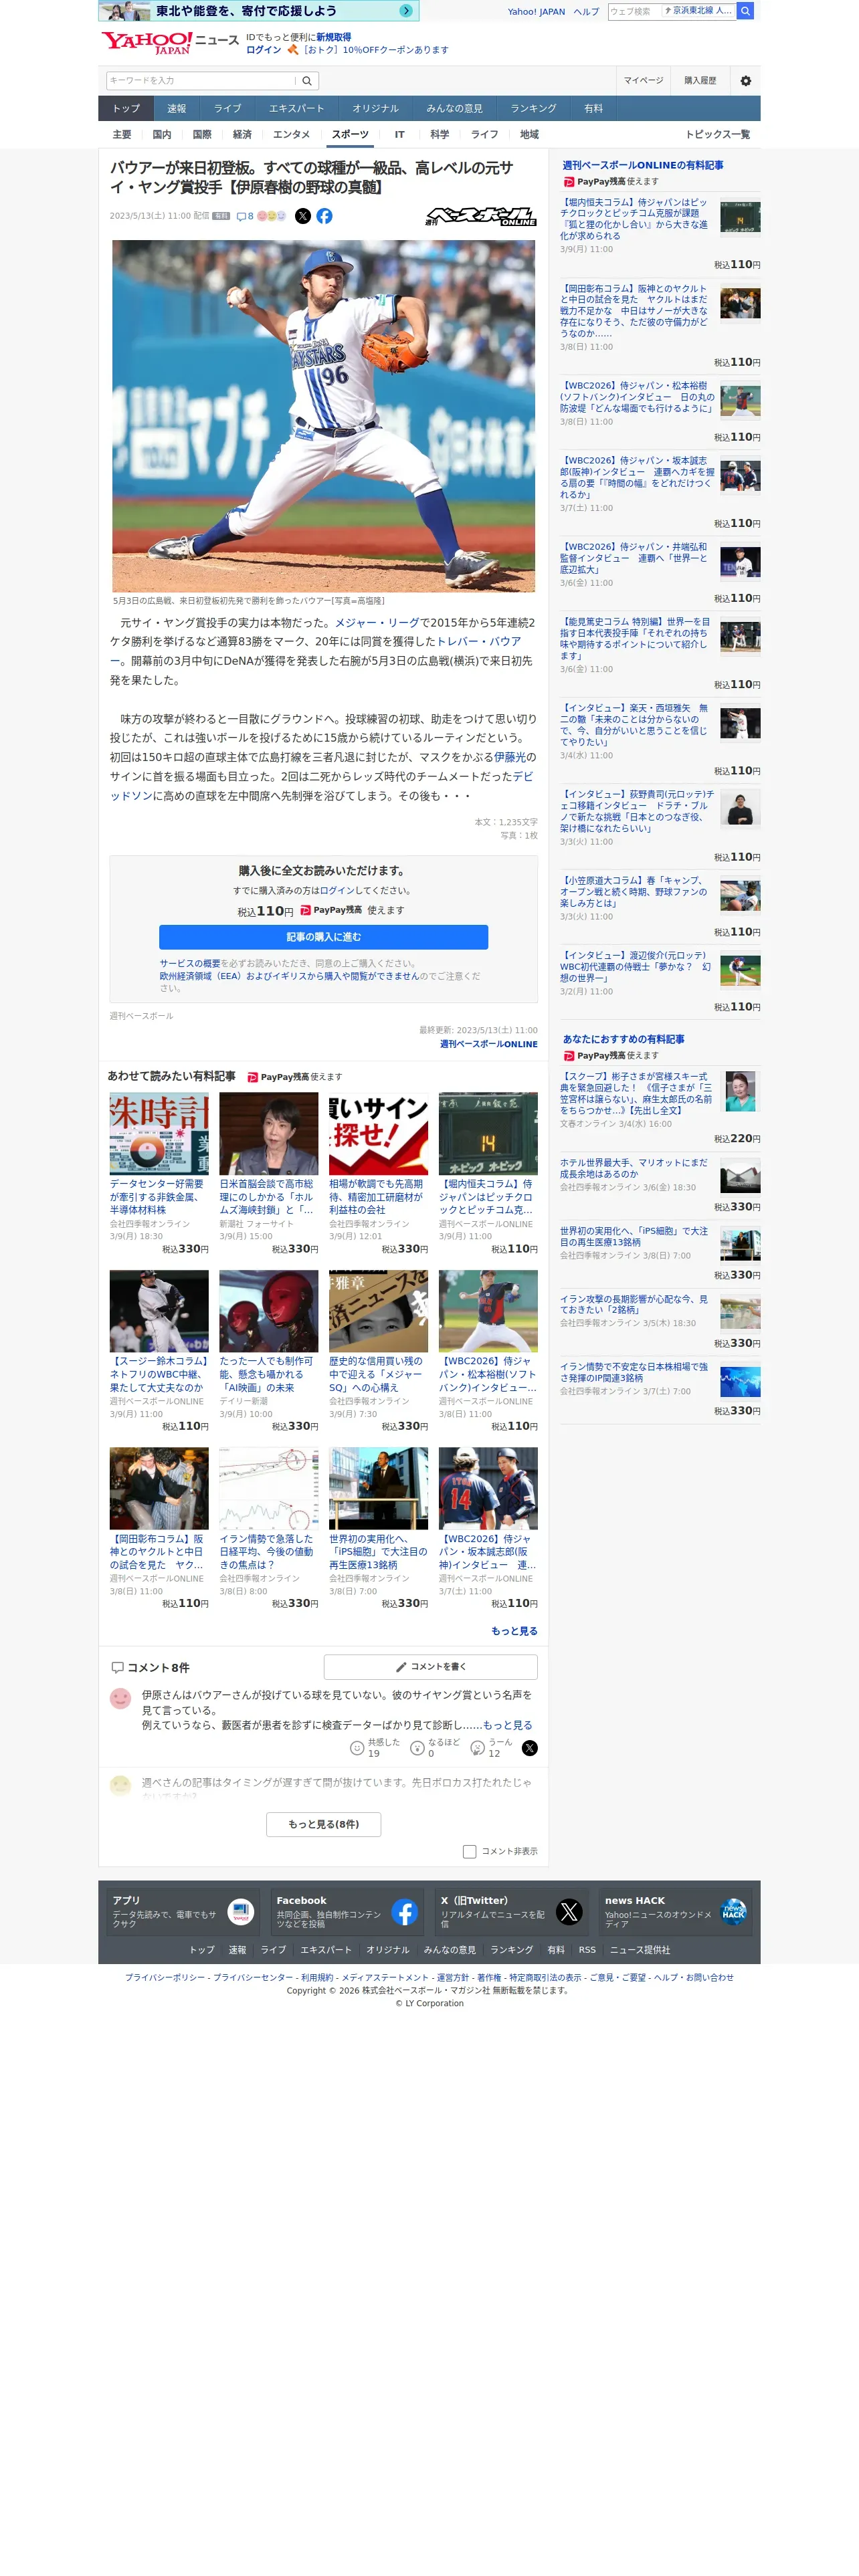Click the なるほど reaction icon
859x2576 pixels.
(x=417, y=1747)
